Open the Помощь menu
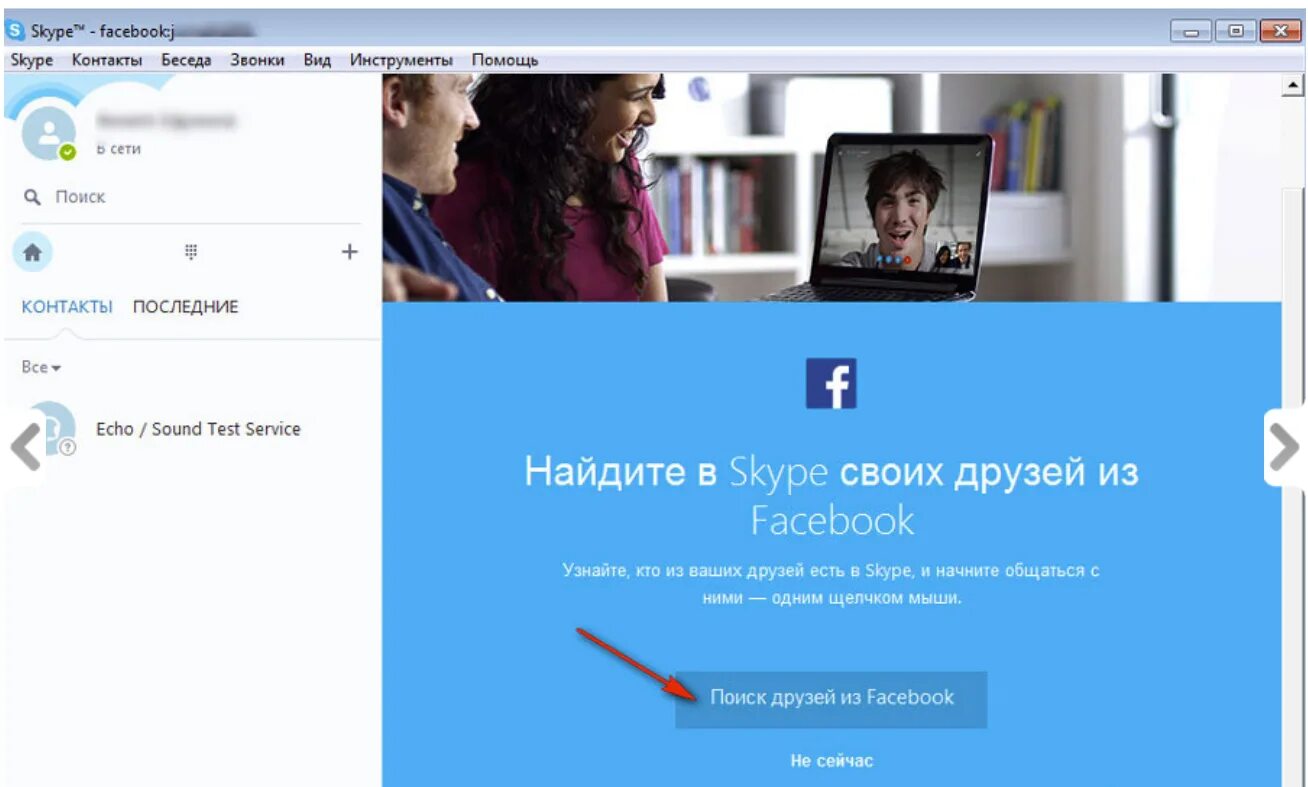The height and width of the screenshot is (787, 1308). [505, 60]
